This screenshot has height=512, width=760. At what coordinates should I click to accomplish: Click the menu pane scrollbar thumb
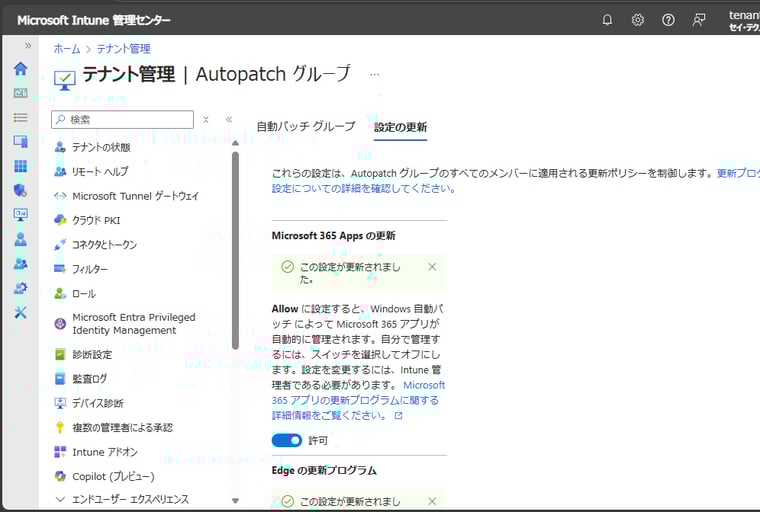tap(235, 251)
